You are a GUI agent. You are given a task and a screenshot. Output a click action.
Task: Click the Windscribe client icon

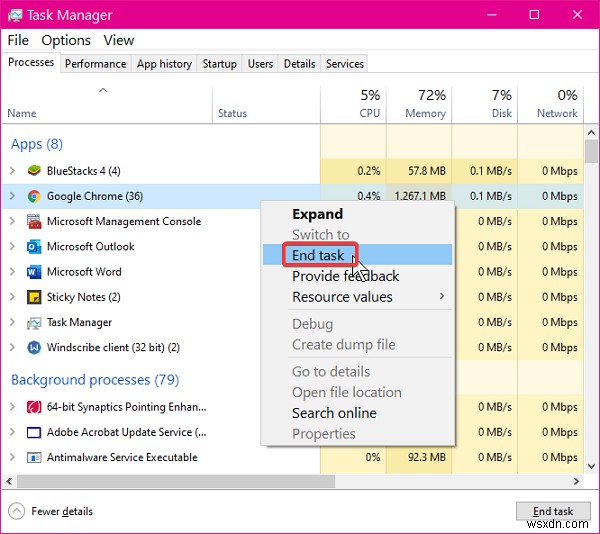pos(34,347)
